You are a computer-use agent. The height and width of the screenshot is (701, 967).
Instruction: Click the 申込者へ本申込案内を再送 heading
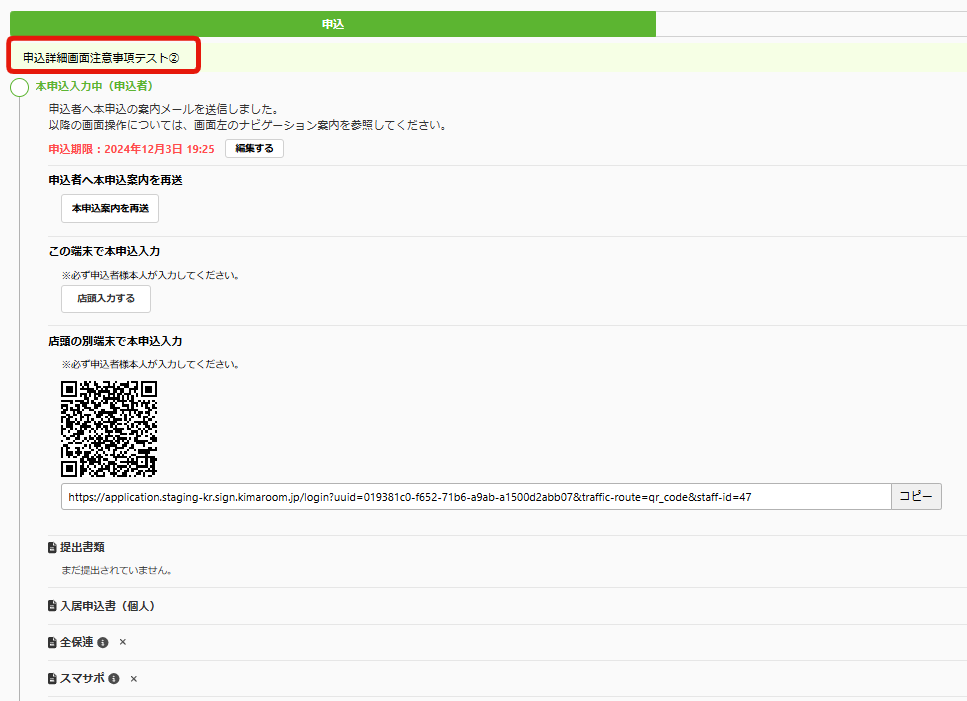(115, 180)
